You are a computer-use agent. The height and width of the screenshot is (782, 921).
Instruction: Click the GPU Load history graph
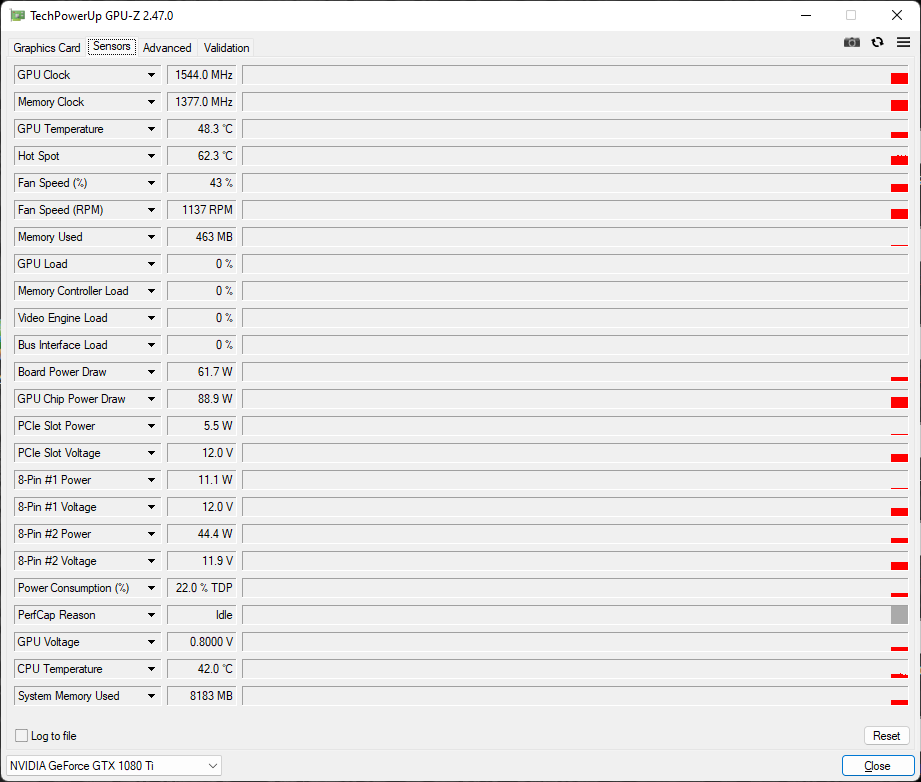point(575,264)
